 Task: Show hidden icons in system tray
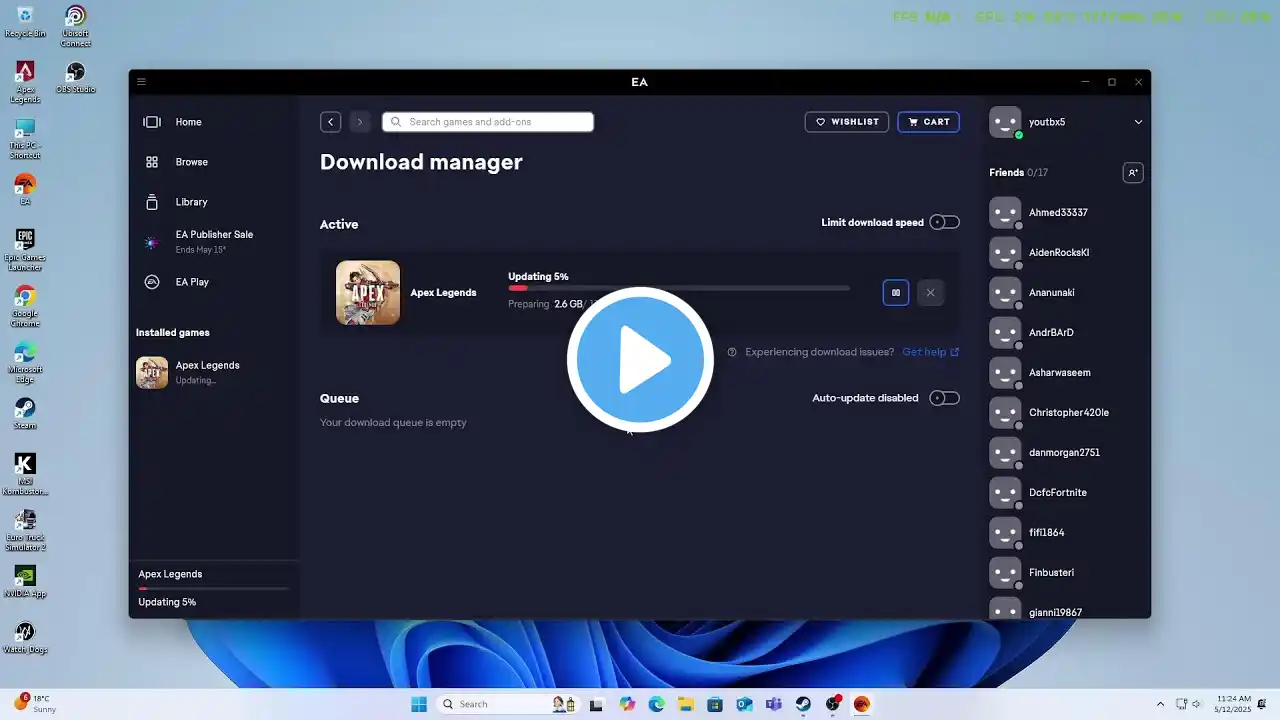[x=1160, y=704]
